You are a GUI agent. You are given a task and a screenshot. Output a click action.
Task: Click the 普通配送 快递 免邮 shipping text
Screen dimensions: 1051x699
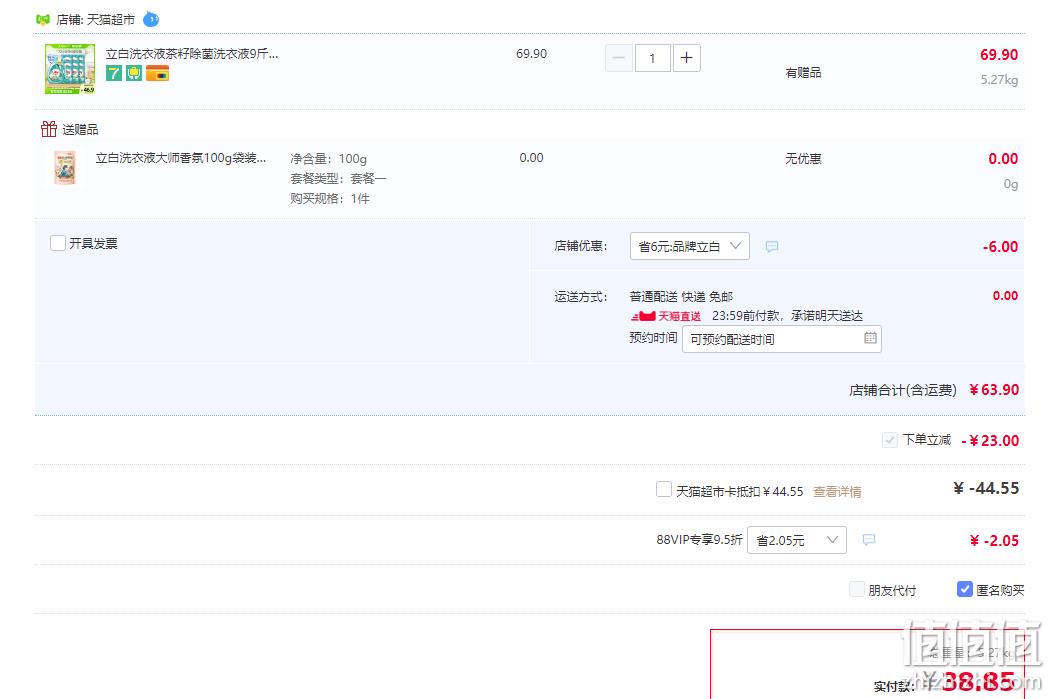pyautogui.click(x=681, y=296)
